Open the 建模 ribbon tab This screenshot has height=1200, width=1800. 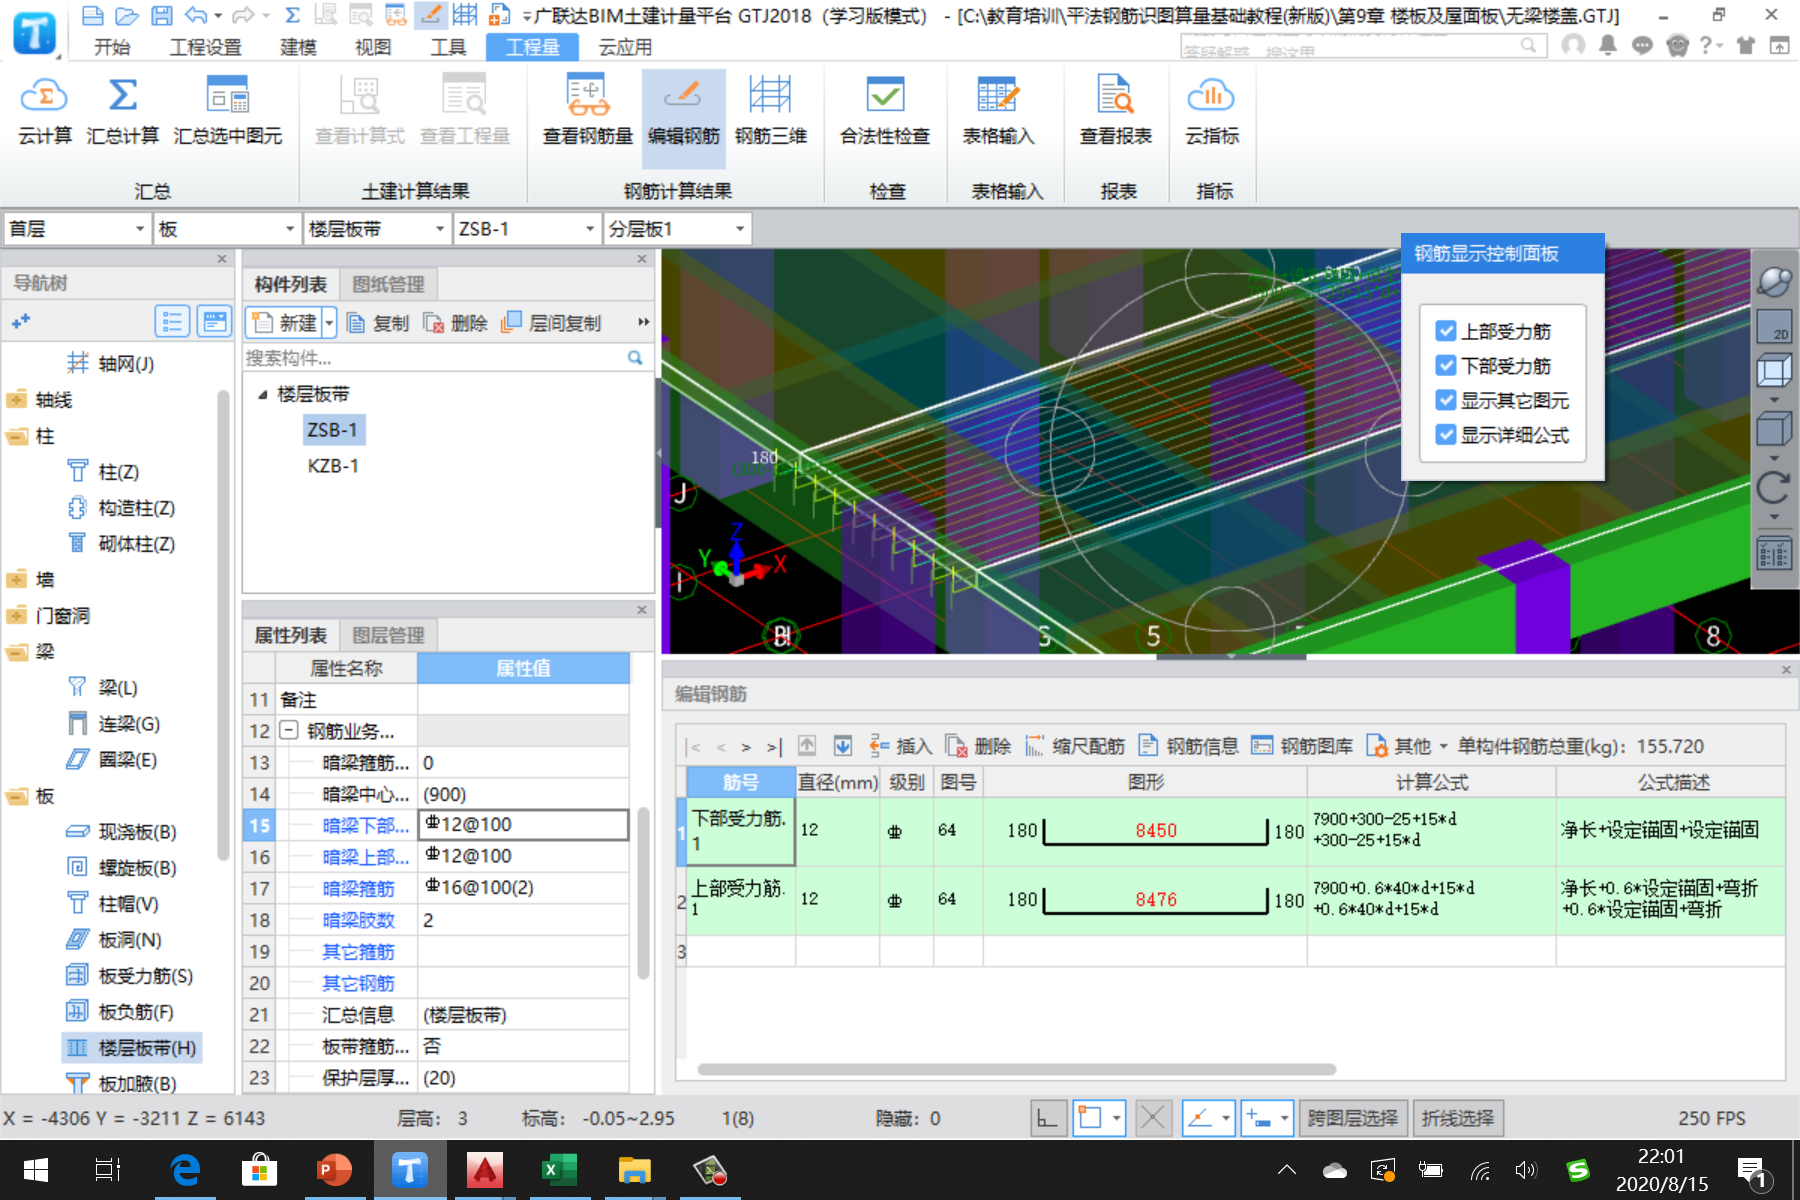298,47
